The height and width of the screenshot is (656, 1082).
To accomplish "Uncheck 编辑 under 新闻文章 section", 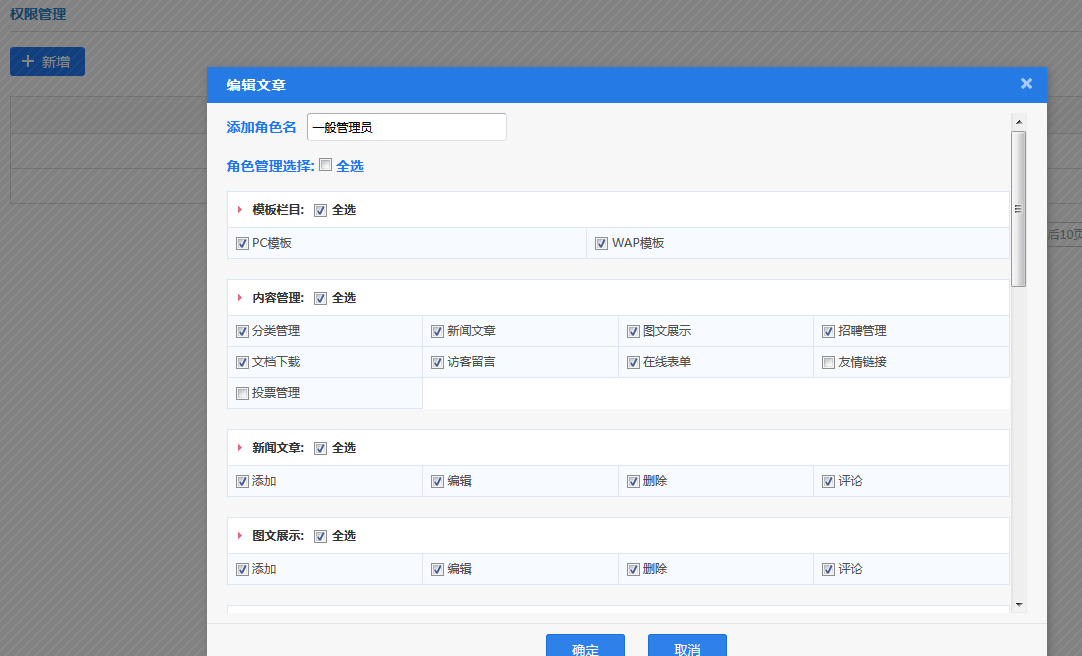I will pos(437,481).
